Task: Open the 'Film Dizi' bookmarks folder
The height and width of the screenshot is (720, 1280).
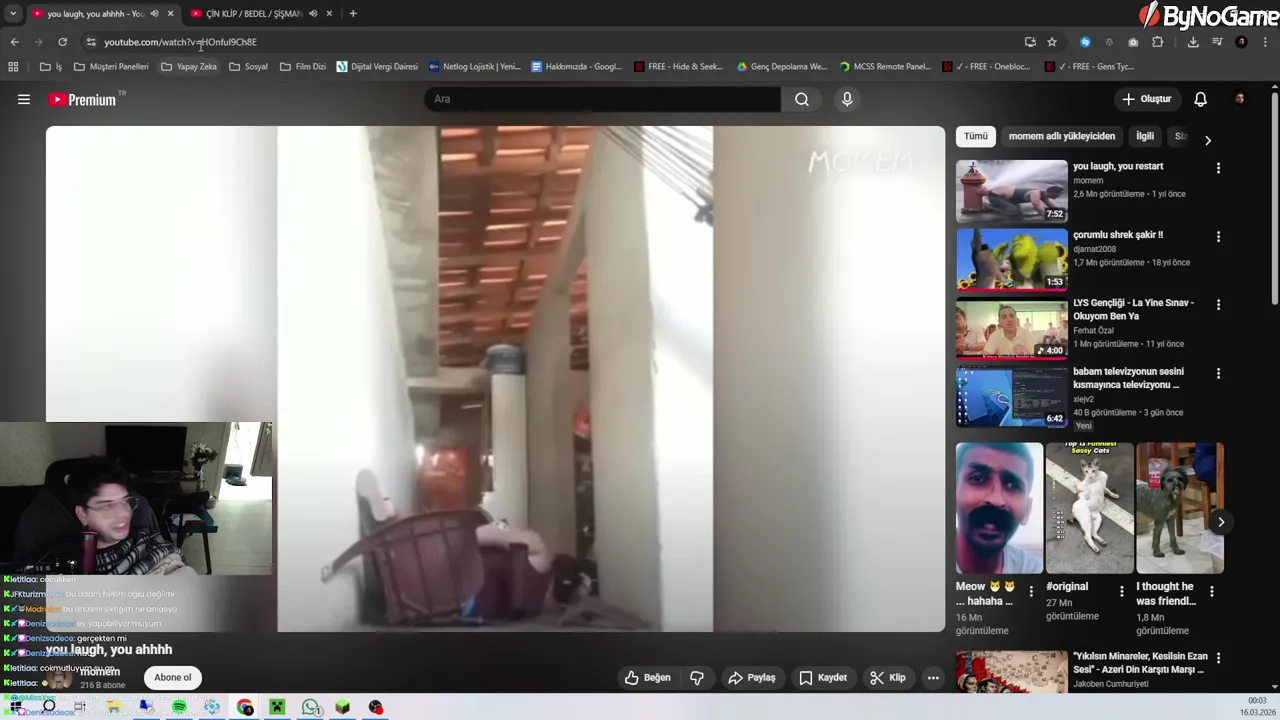Action: point(303,67)
